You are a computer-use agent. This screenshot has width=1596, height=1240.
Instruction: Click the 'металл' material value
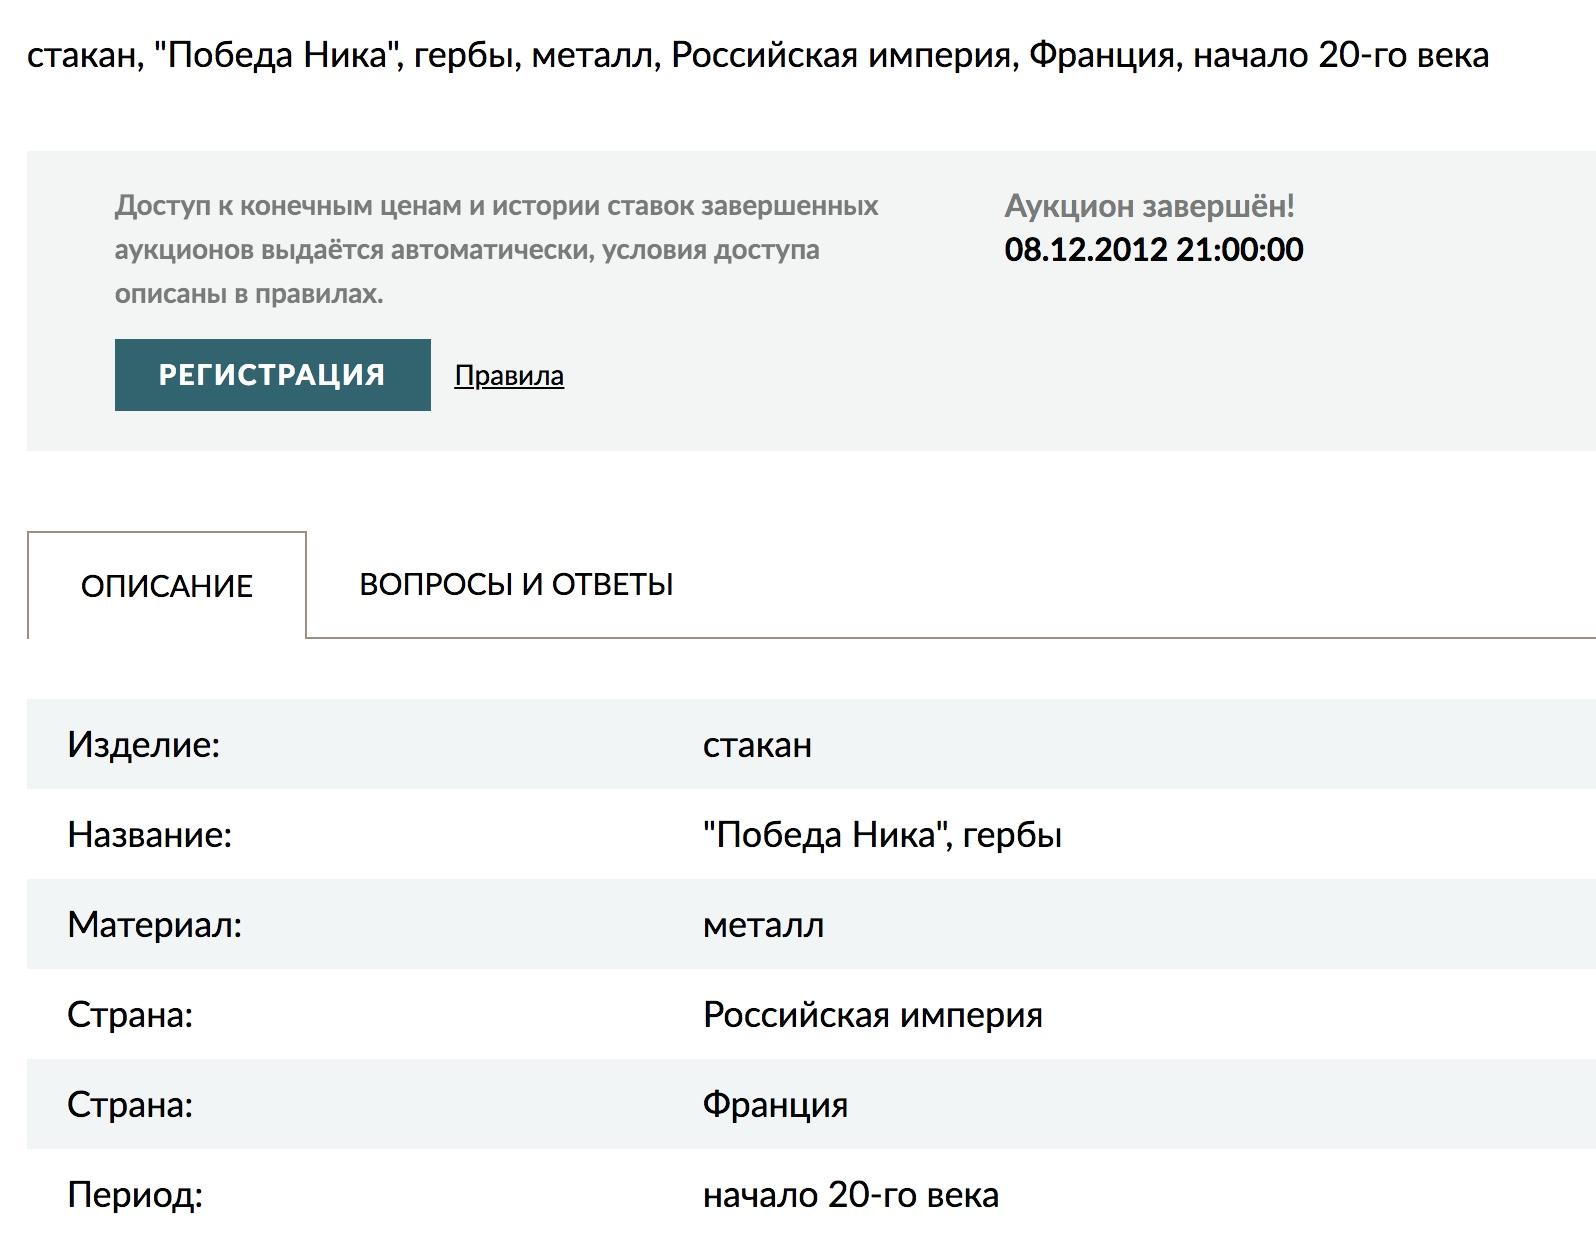(x=763, y=925)
